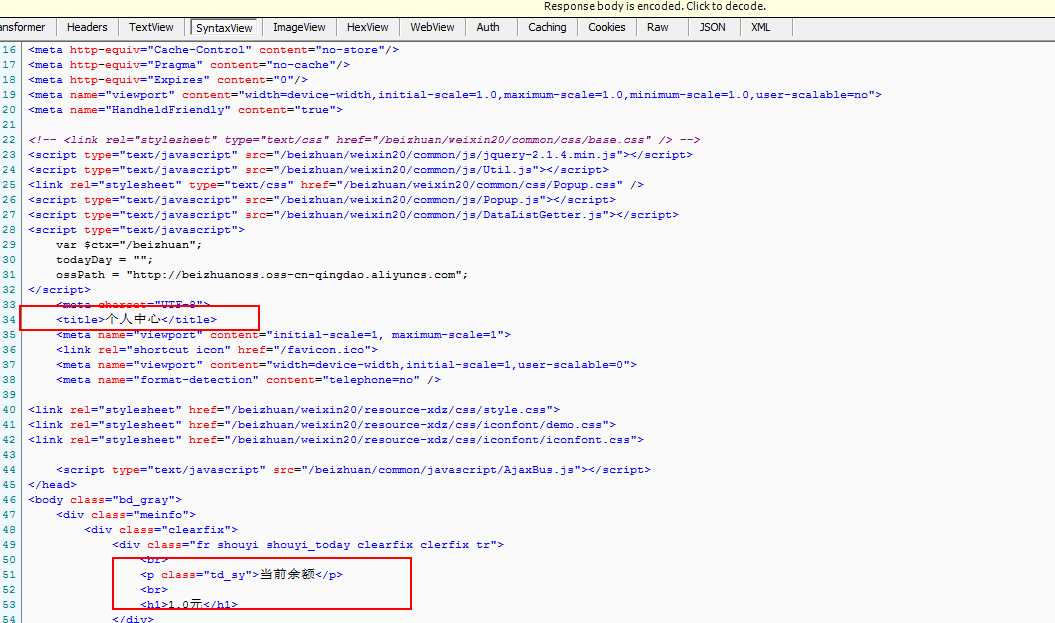Select the SyntaxView tab
Image resolution: width=1055 pixels, height=623 pixels.
(223, 28)
